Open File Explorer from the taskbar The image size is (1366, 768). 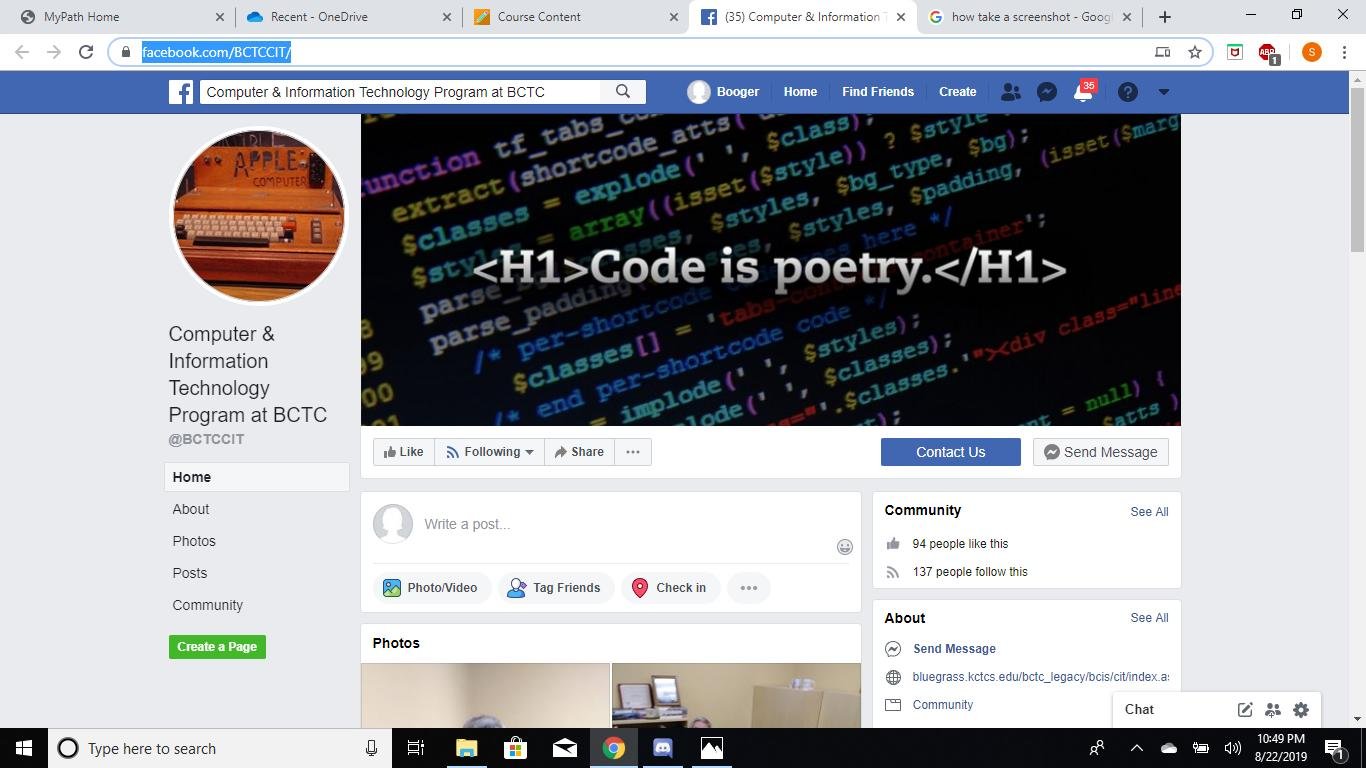(x=467, y=748)
